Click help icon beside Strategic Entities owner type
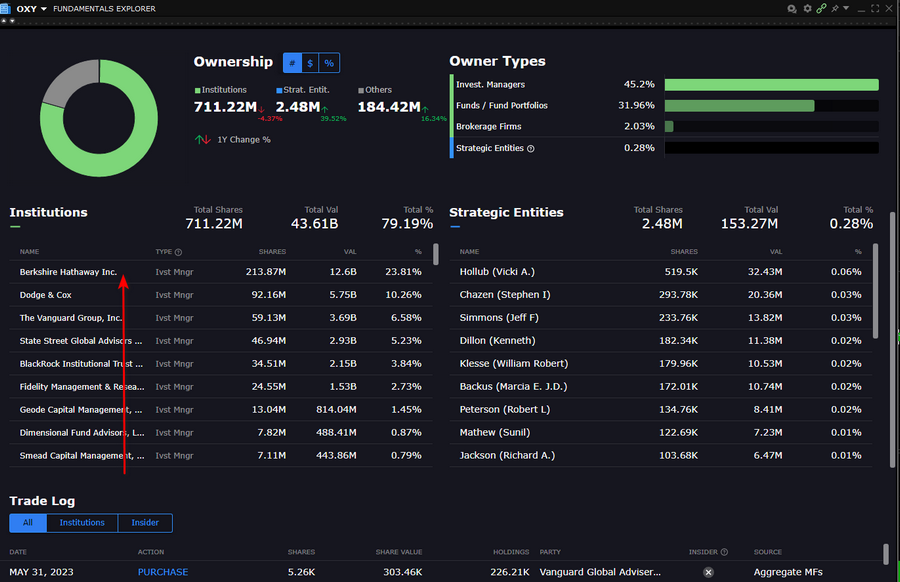This screenshot has height=582, width=900. pos(531,148)
